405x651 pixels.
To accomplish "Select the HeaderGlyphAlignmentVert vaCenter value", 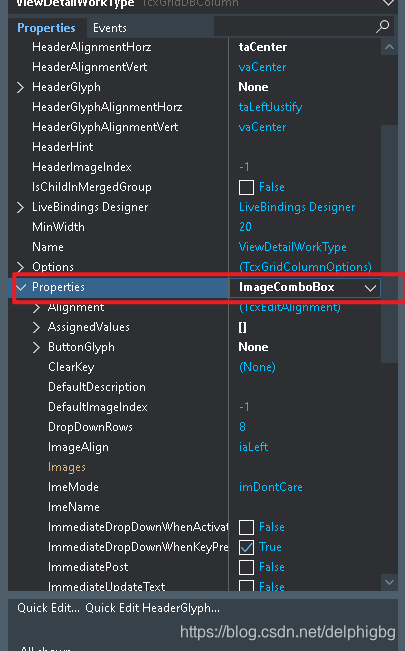I will tap(263, 127).
